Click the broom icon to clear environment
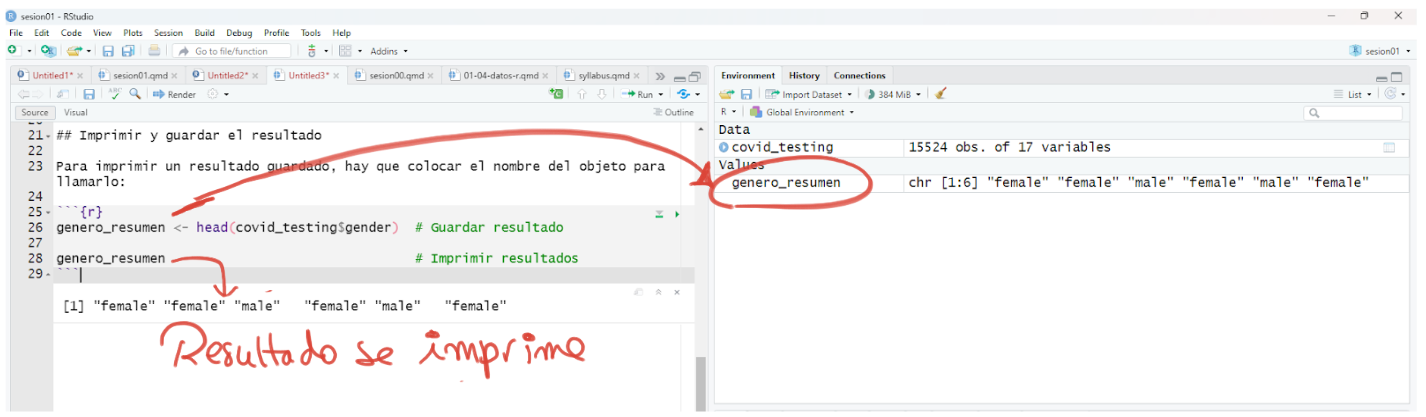 (940, 94)
